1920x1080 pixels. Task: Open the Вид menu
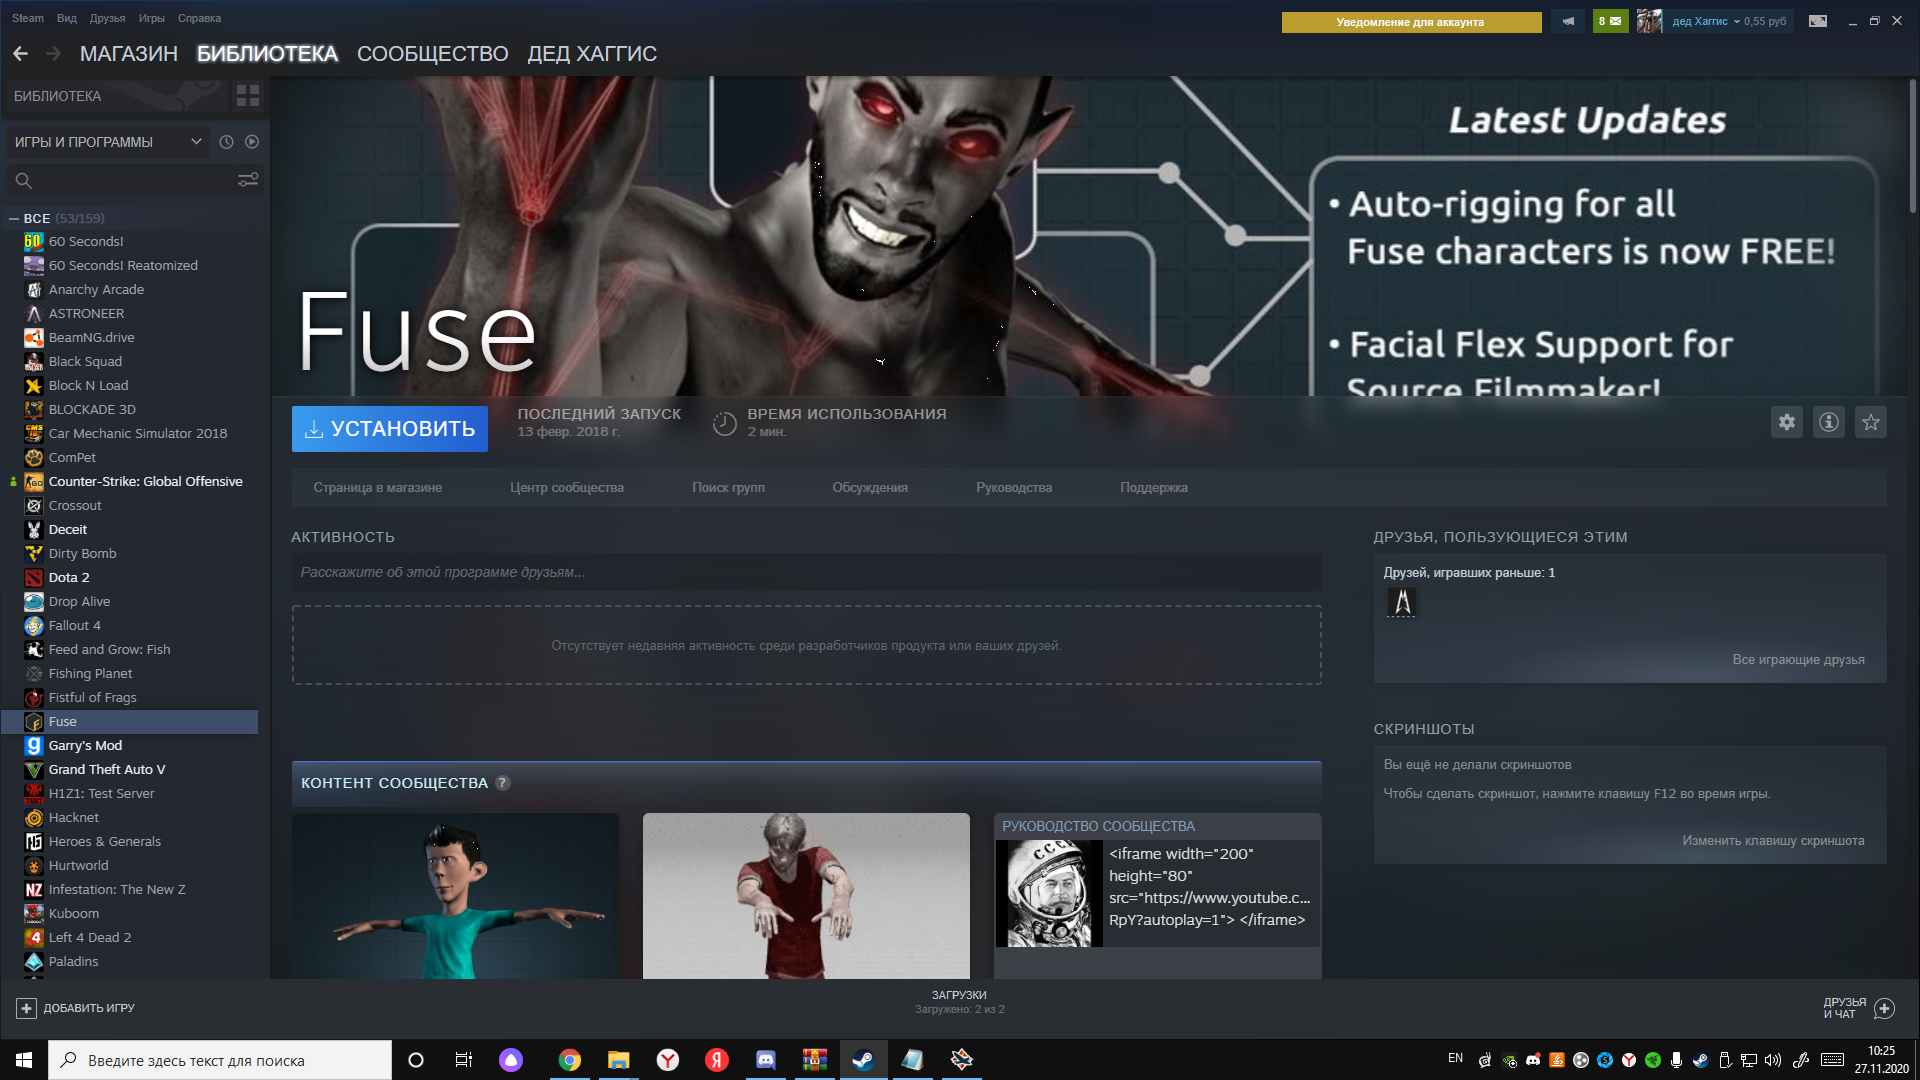click(x=67, y=18)
